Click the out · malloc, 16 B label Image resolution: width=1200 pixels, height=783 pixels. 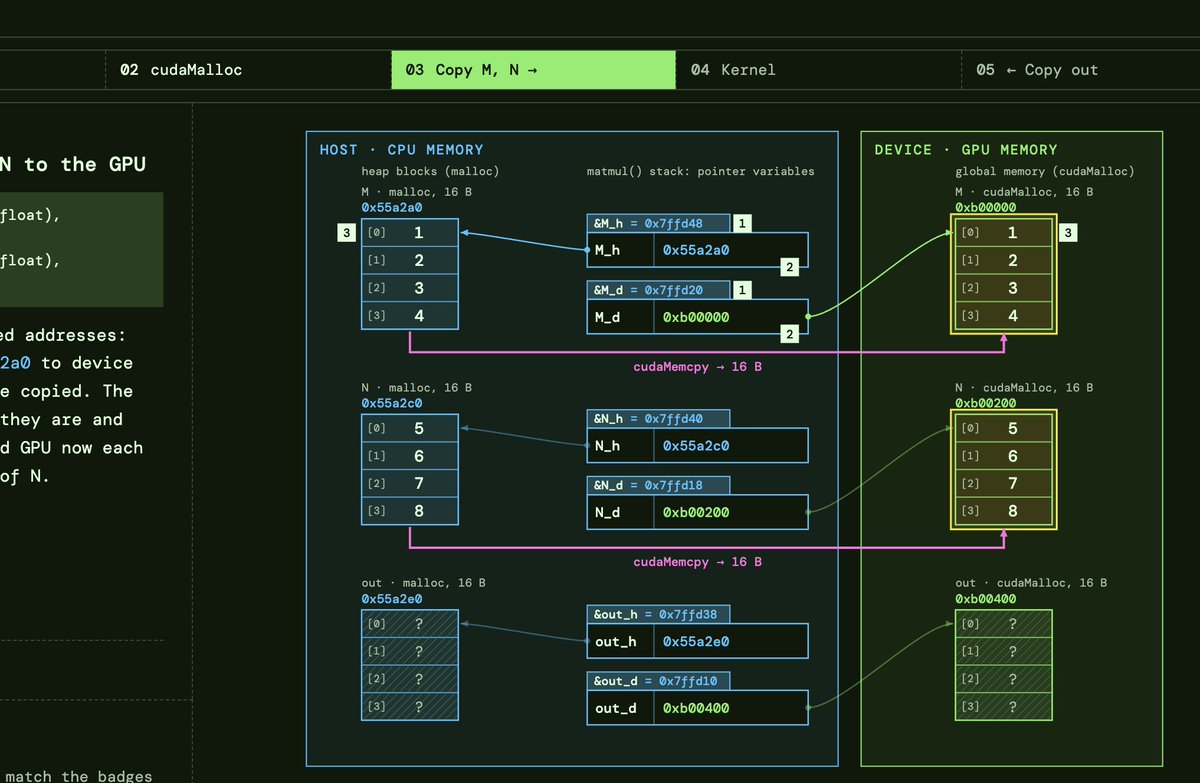(x=424, y=583)
